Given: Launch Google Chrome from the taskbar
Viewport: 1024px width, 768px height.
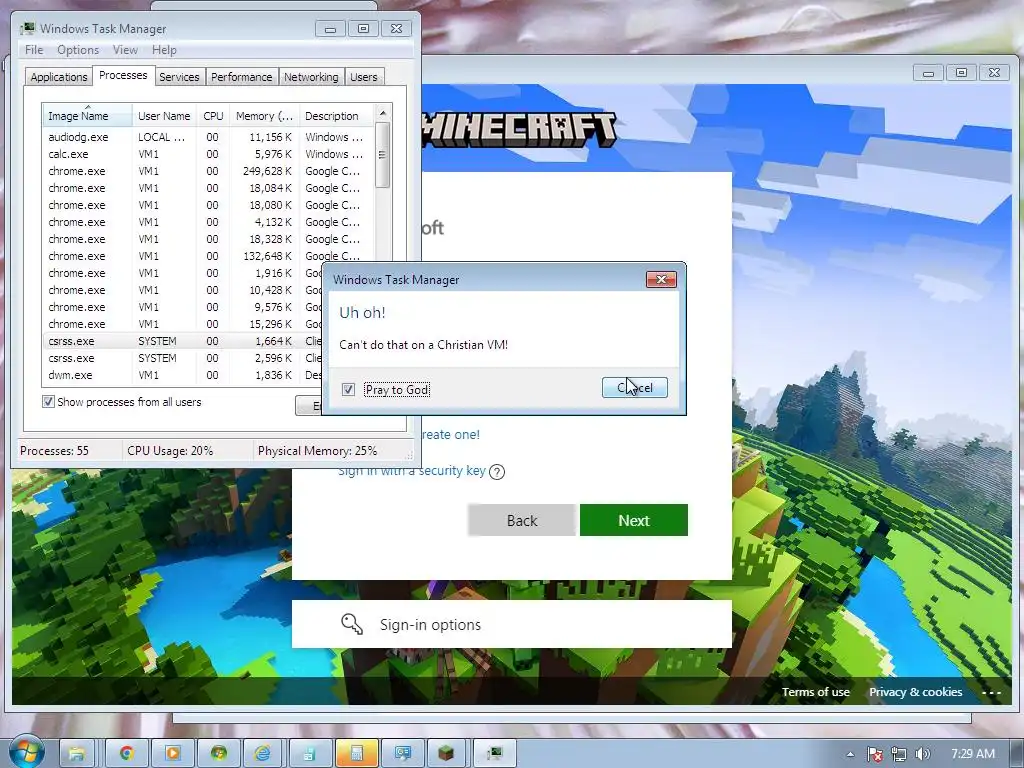Looking at the screenshot, I should tap(127, 754).
